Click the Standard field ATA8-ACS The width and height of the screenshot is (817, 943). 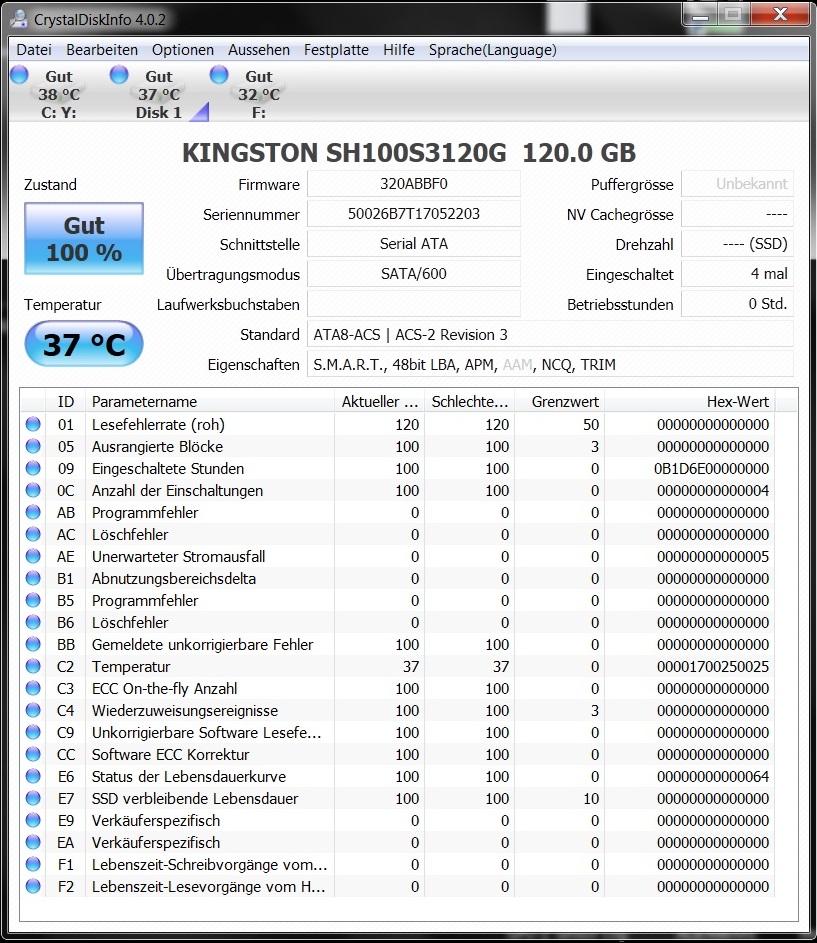point(550,334)
